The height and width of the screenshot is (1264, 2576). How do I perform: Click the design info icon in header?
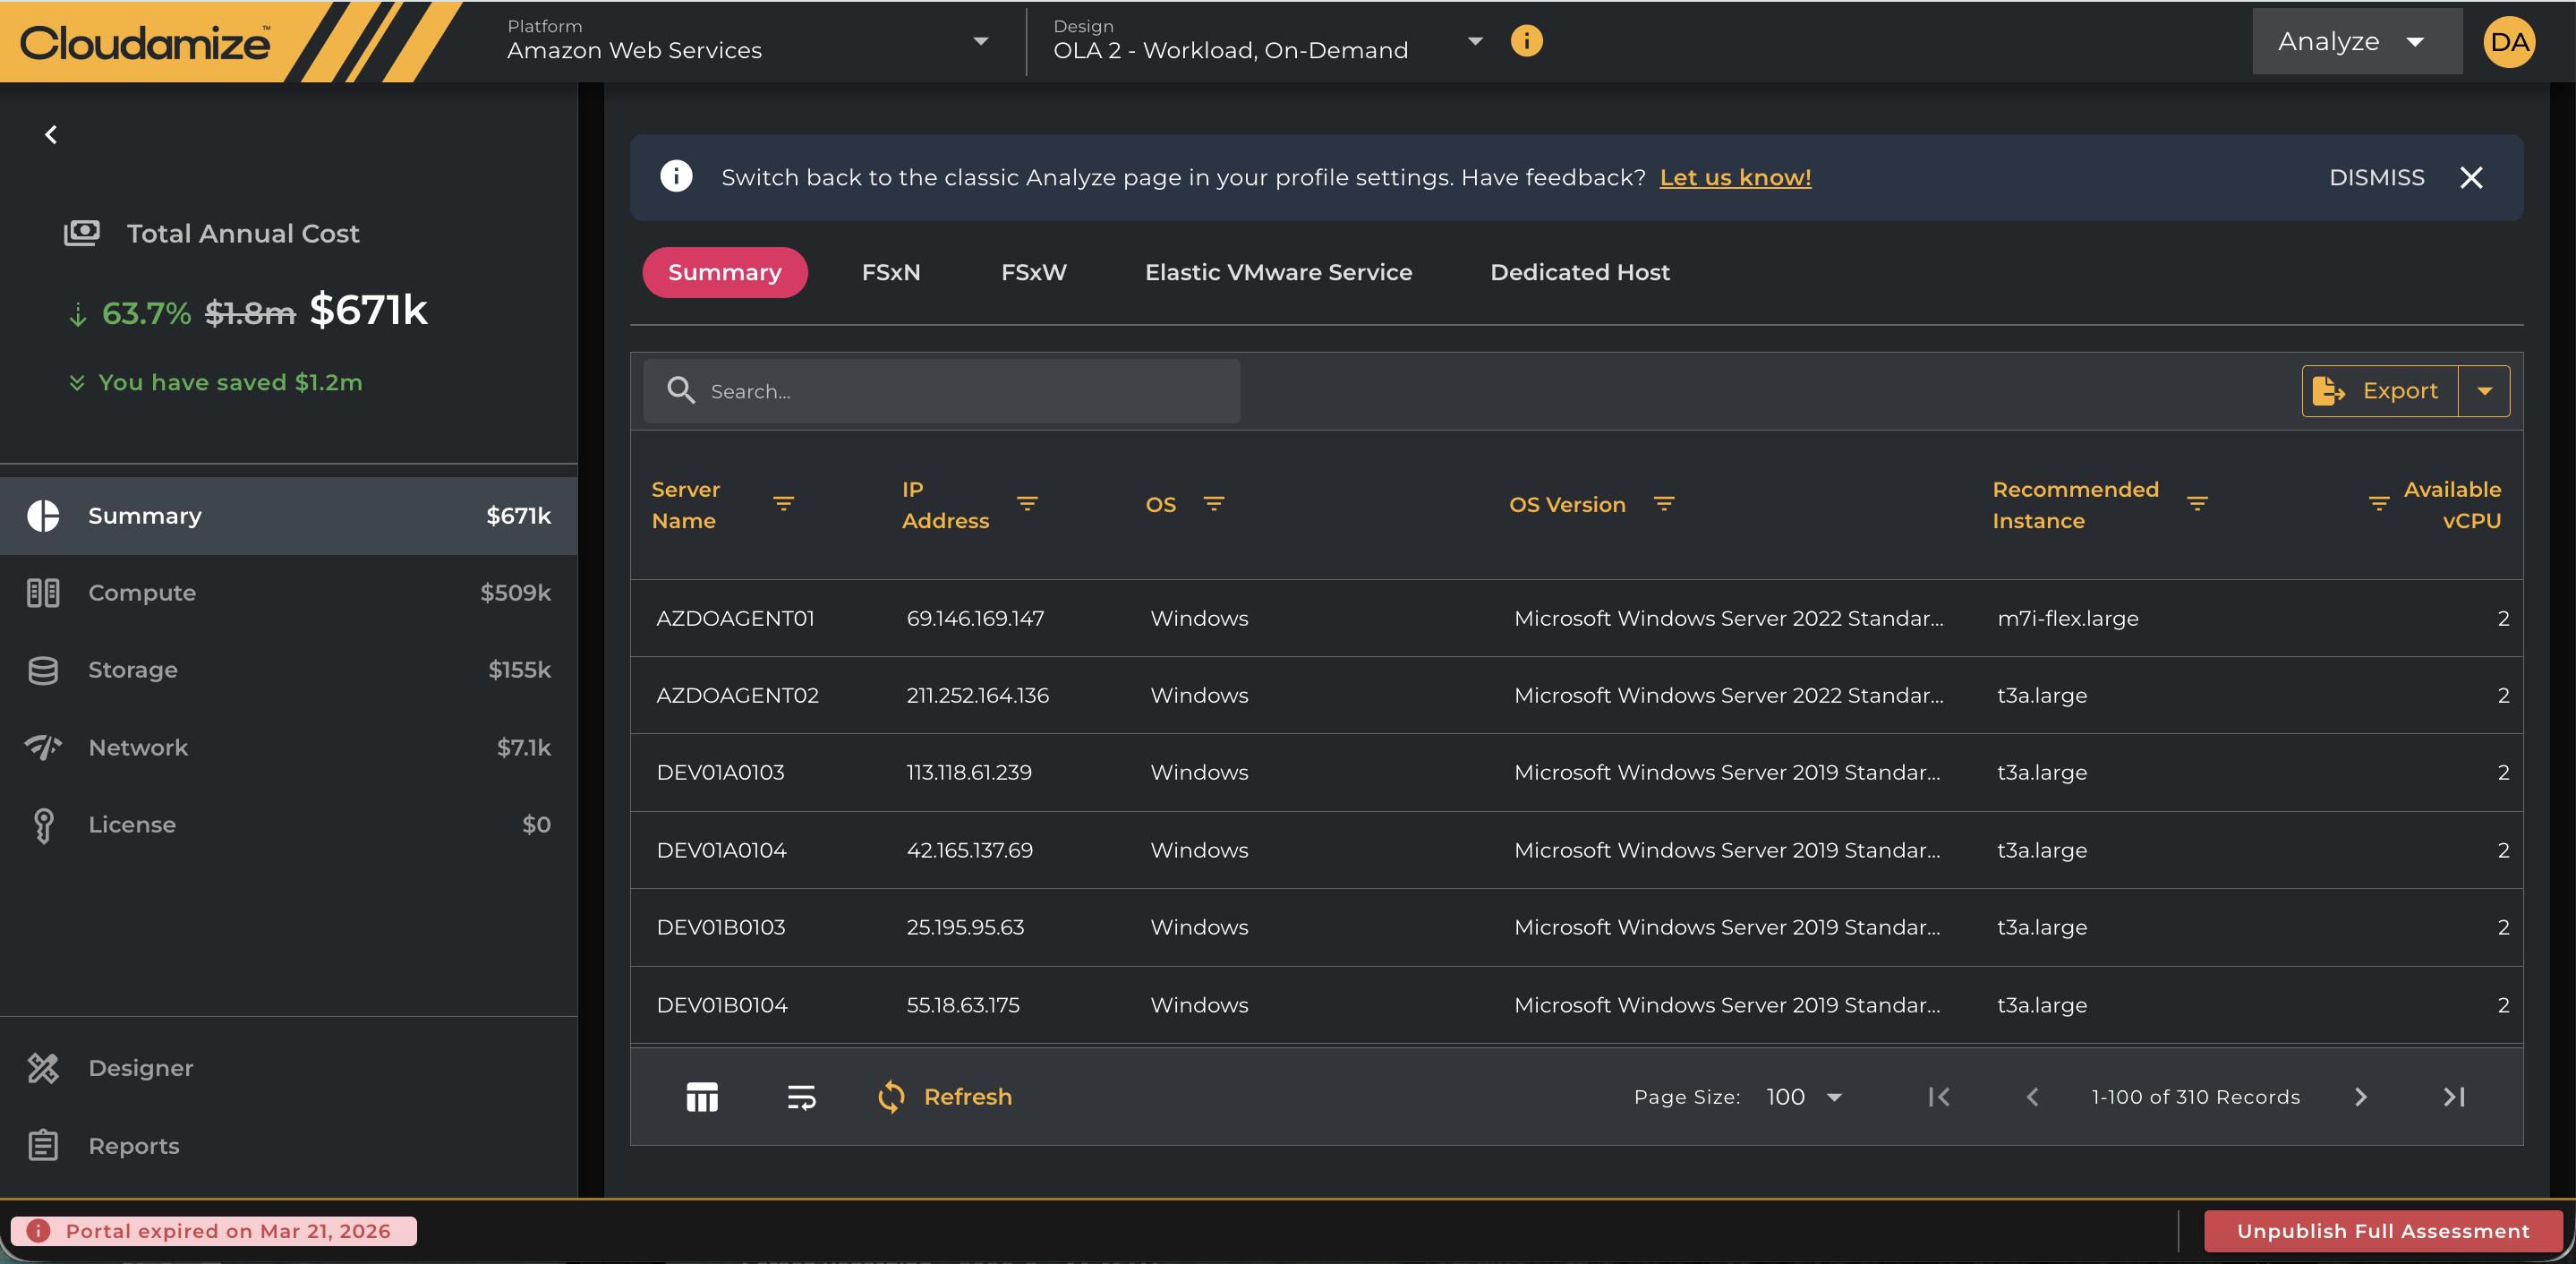pyautogui.click(x=1526, y=41)
